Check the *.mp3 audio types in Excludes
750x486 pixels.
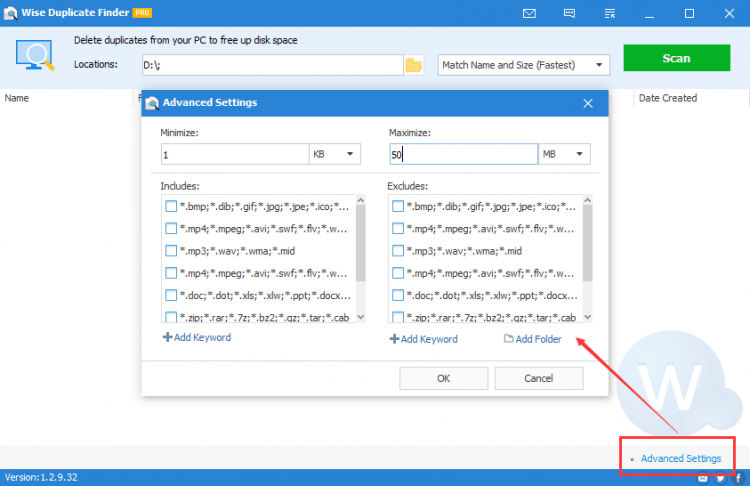click(x=398, y=251)
